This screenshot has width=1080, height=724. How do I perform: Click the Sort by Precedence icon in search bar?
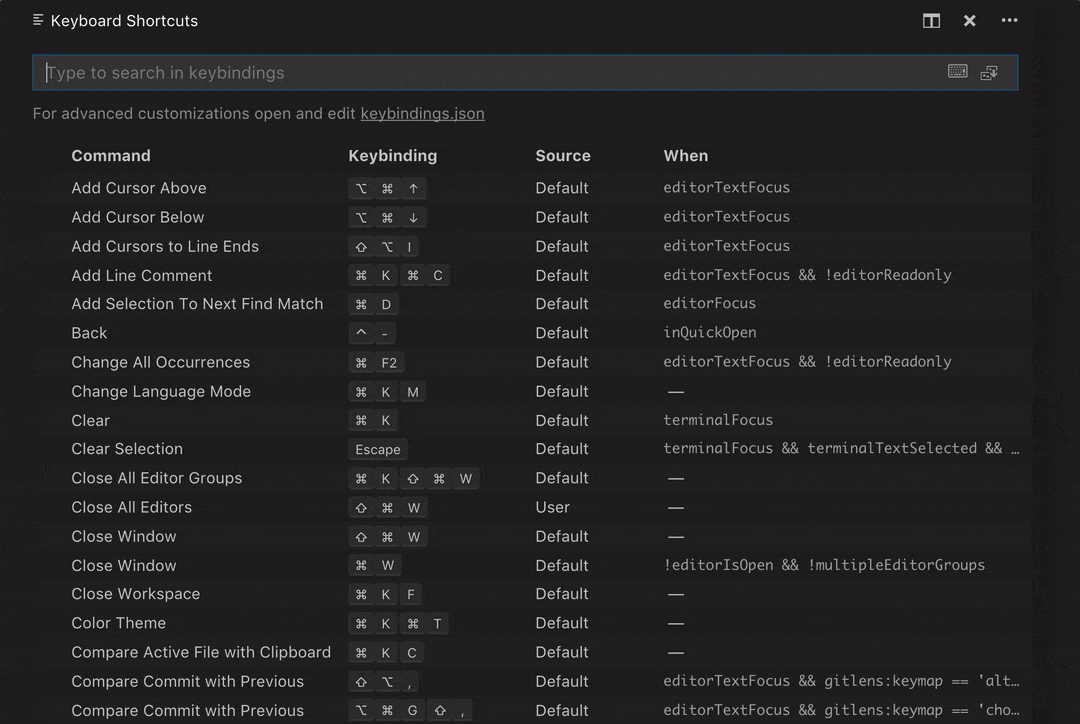coord(990,71)
